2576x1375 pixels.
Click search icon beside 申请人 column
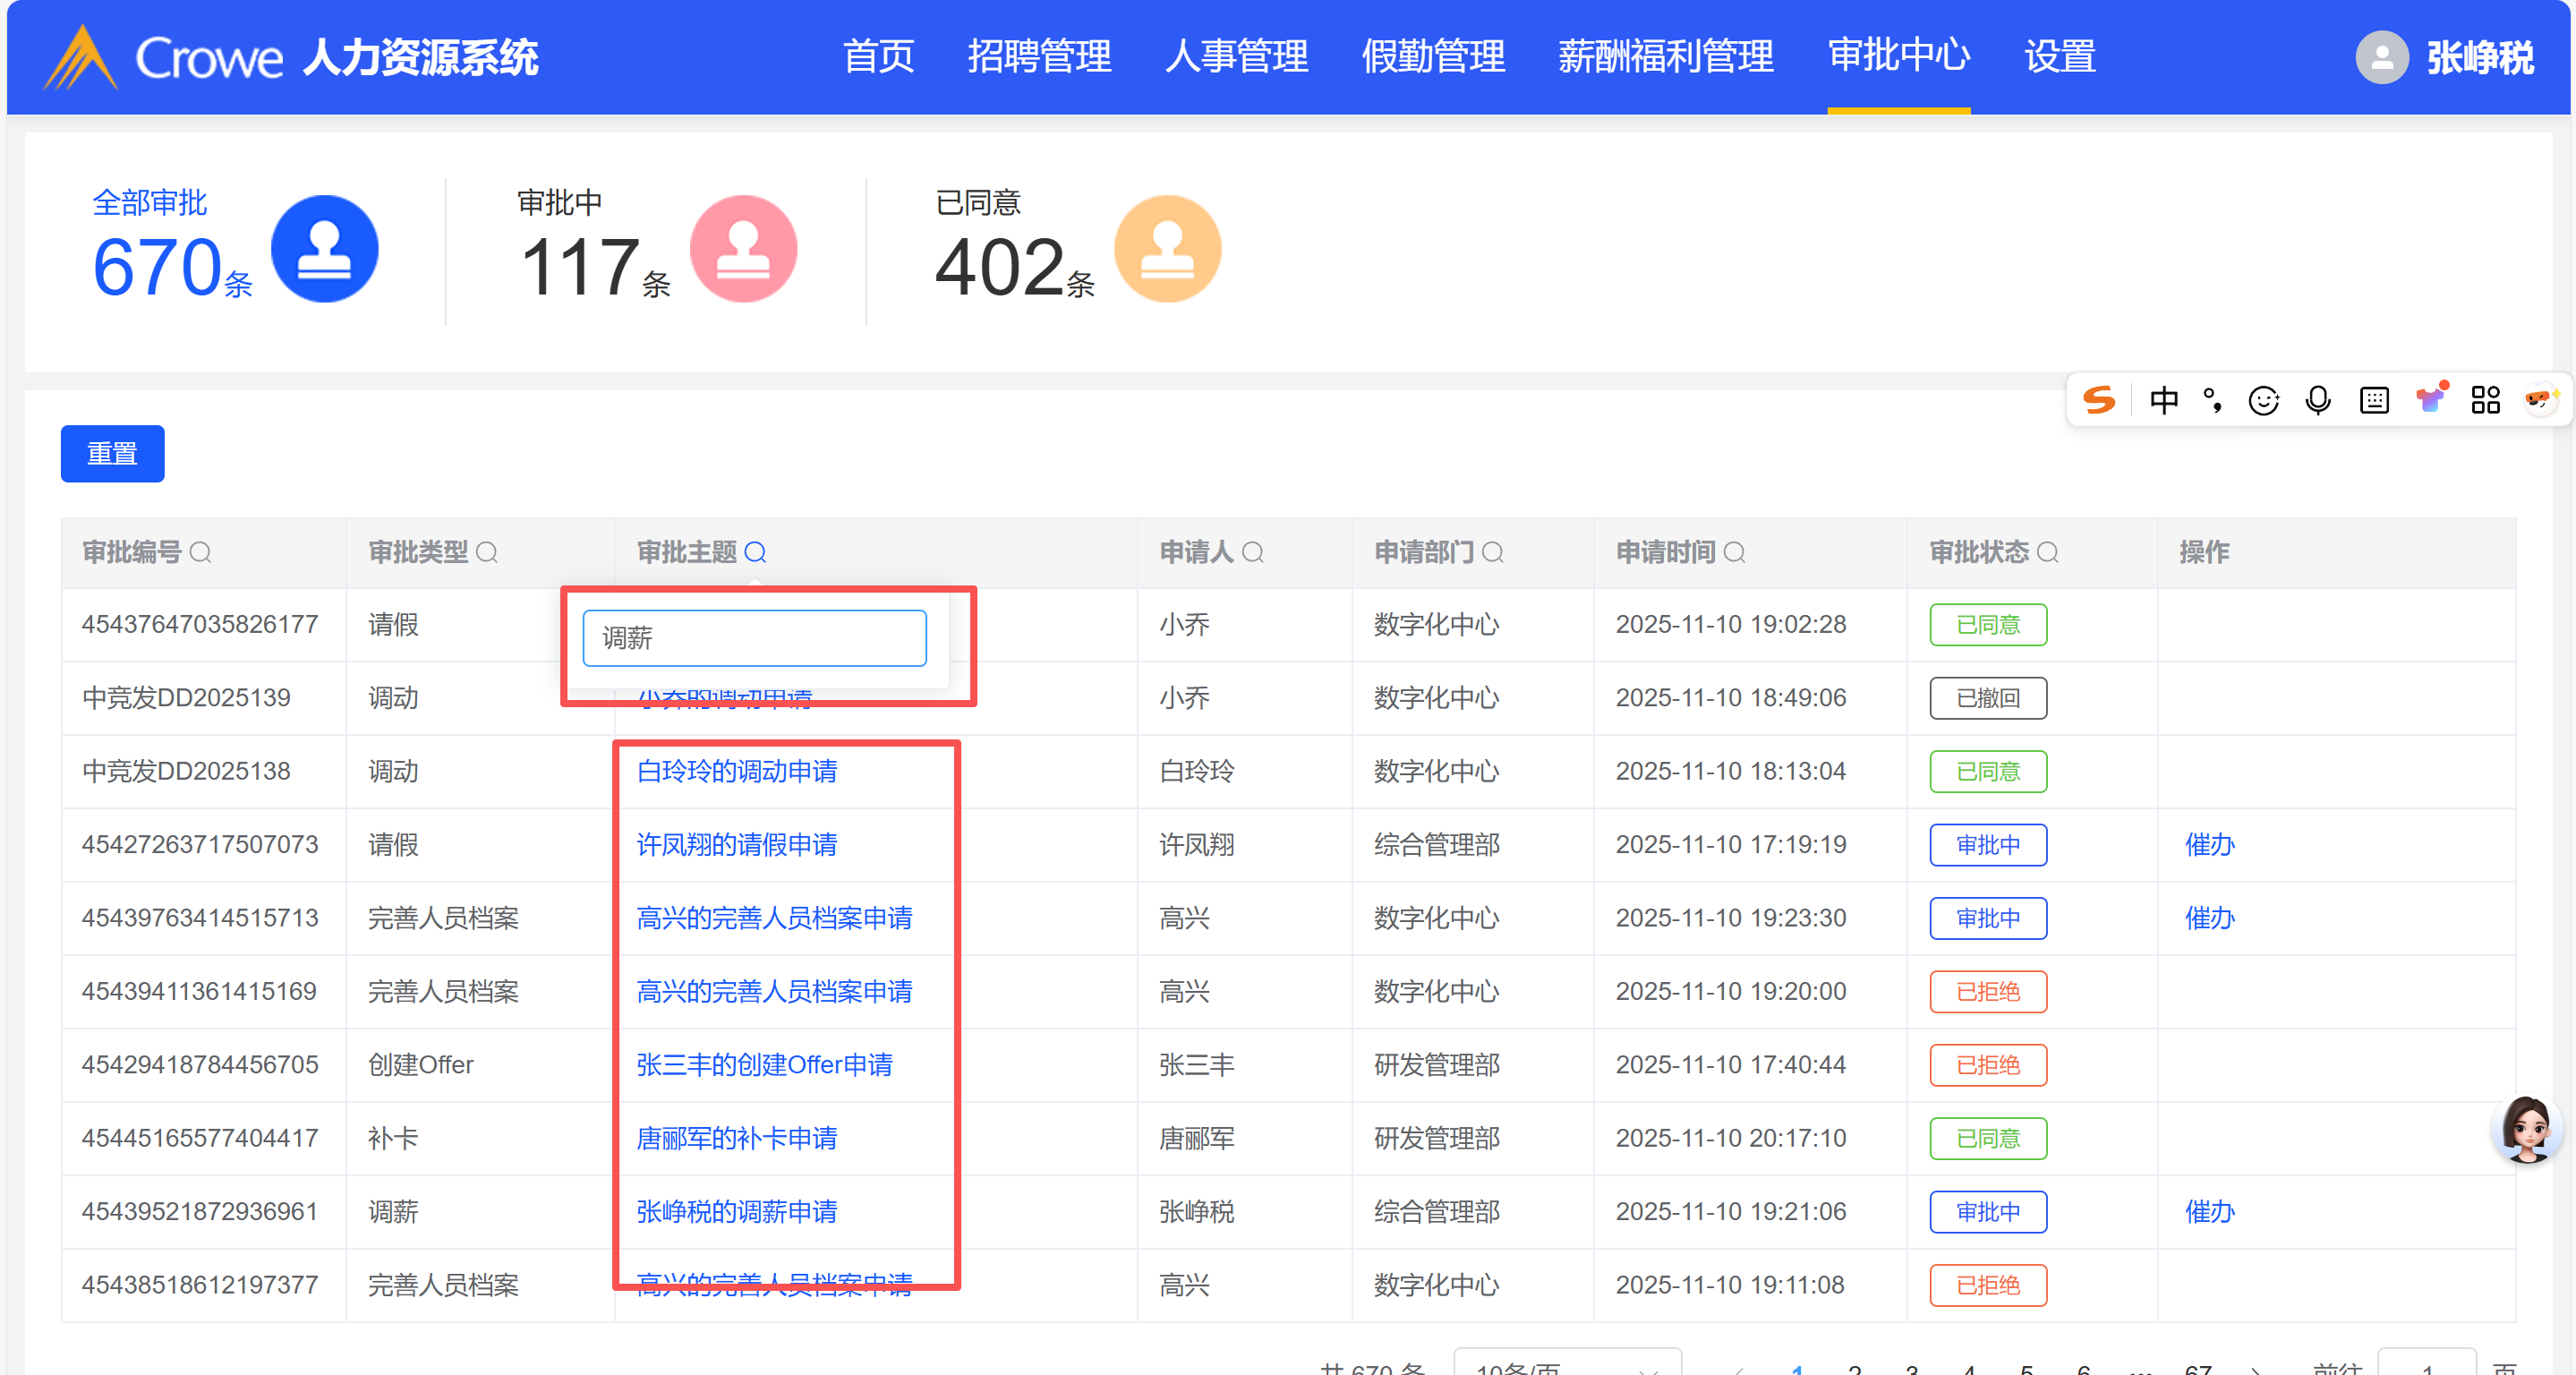tap(1253, 552)
